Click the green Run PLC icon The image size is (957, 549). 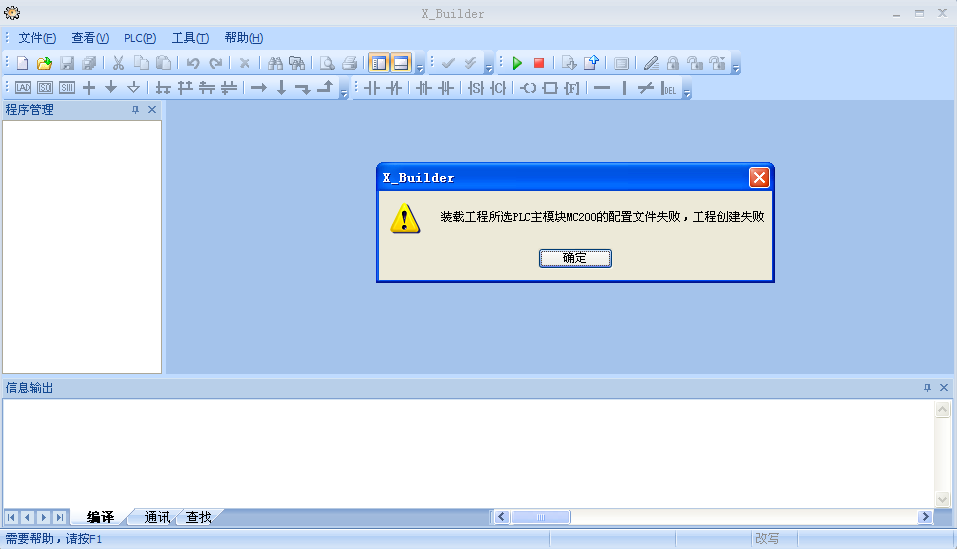click(517, 63)
